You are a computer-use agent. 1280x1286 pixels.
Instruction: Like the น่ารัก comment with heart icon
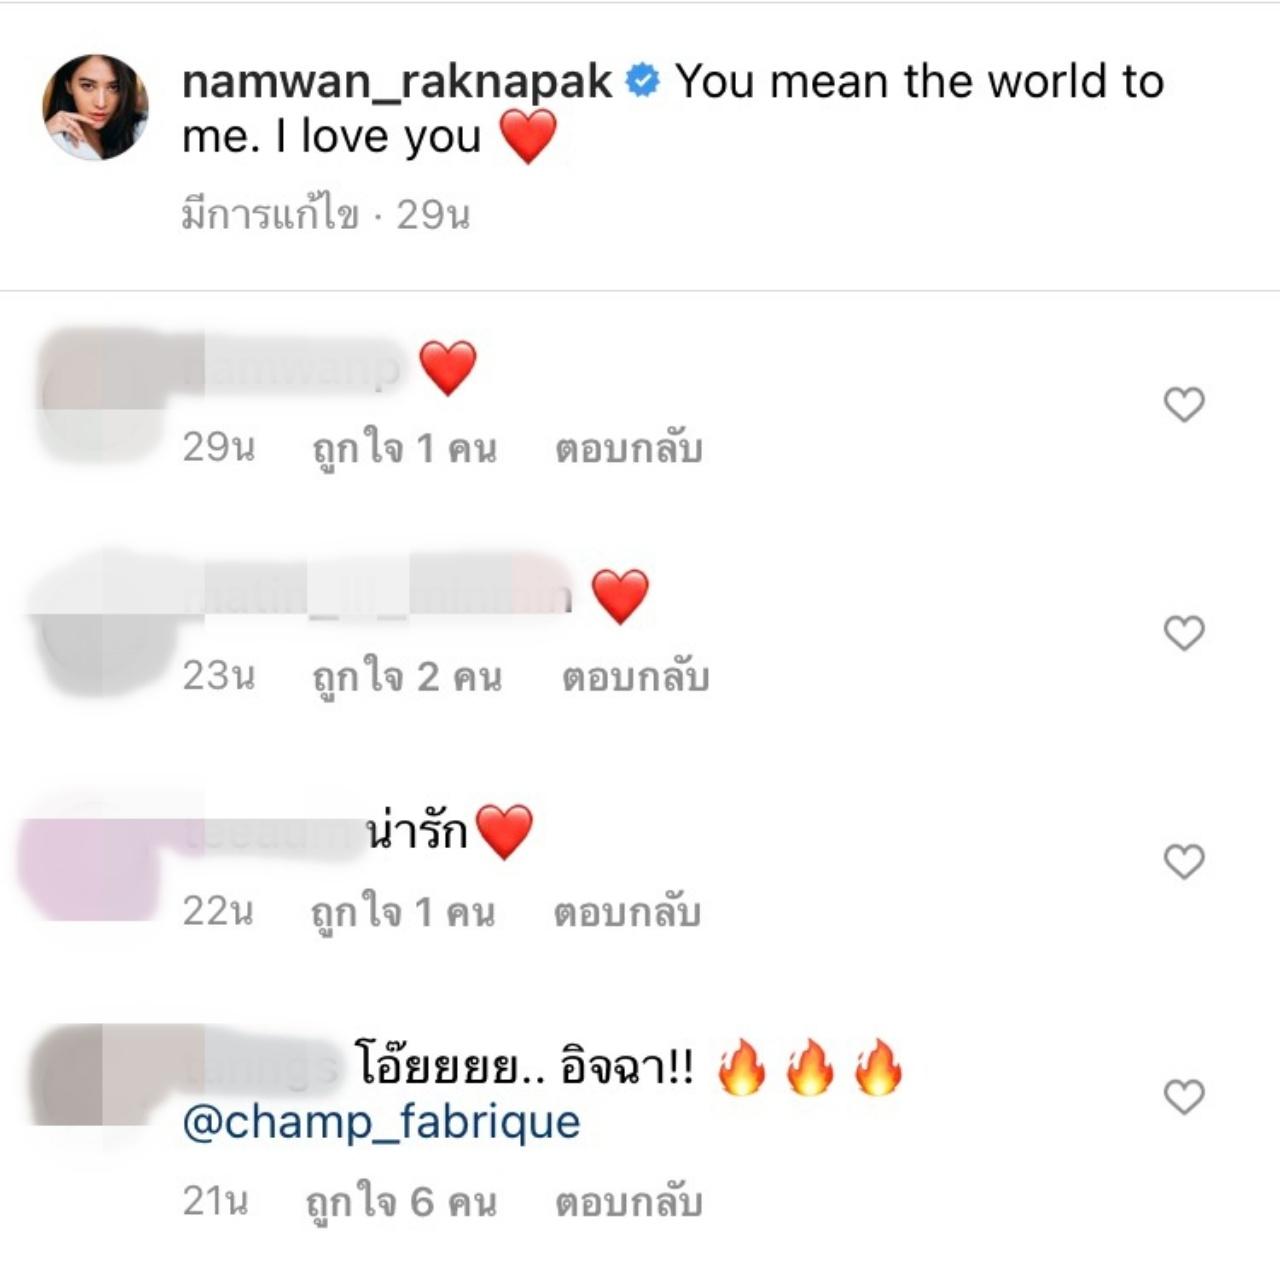tap(1184, 861)
